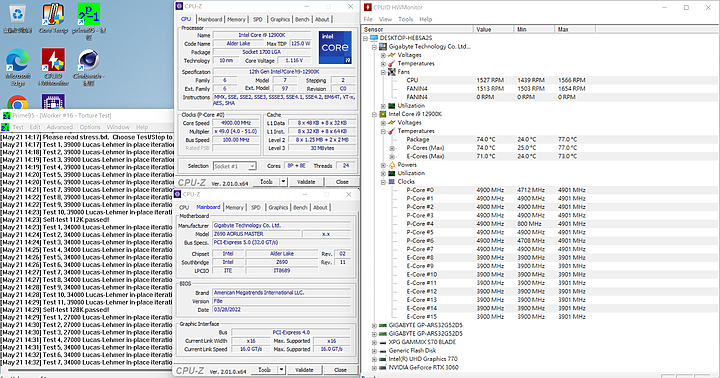Viewport: 720px width, 378px height.
Task: Launch Microsoft Edge desktop icon
Action: (17, 60)
